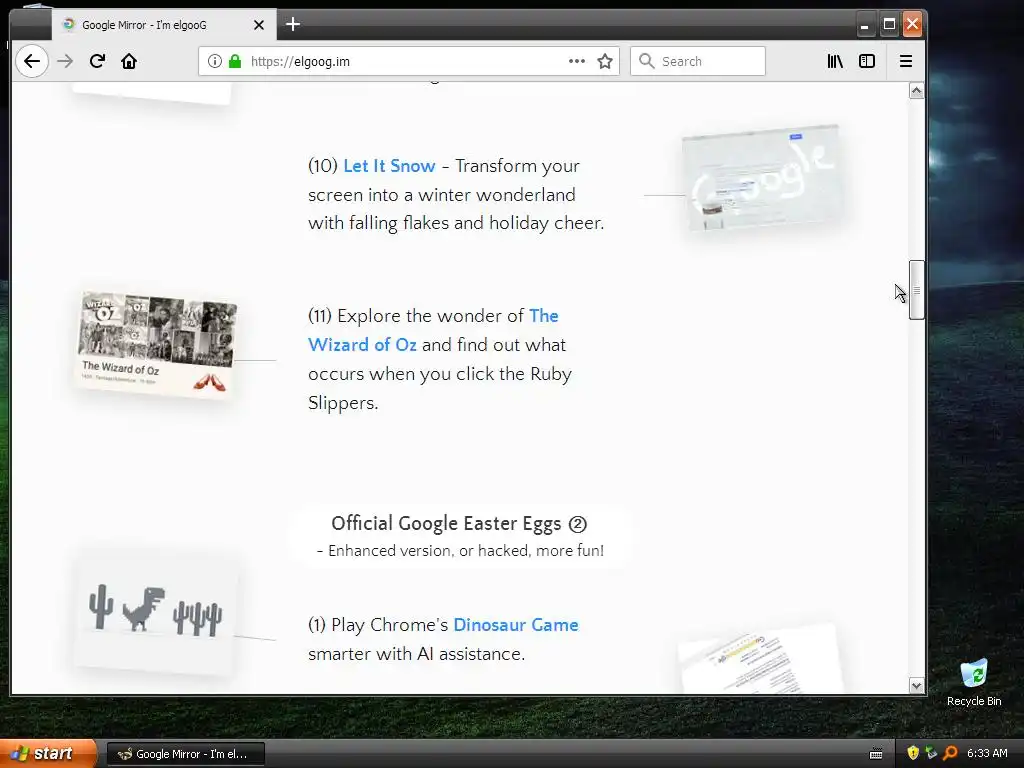Click the elgoog.im URL in the address bar

pyautogui.click(x=300, y=61)
